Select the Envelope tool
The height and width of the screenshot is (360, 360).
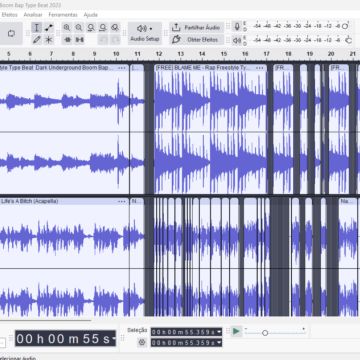(49, 28)
